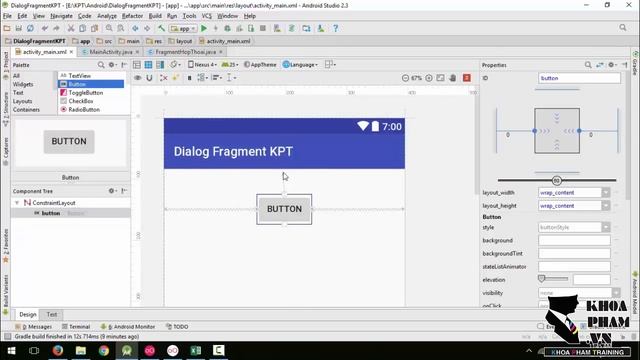The height and width of the screenshot is (360, 640).
Task: Open the style buttonStyle dropdown arrow
Action: point(606,227)
